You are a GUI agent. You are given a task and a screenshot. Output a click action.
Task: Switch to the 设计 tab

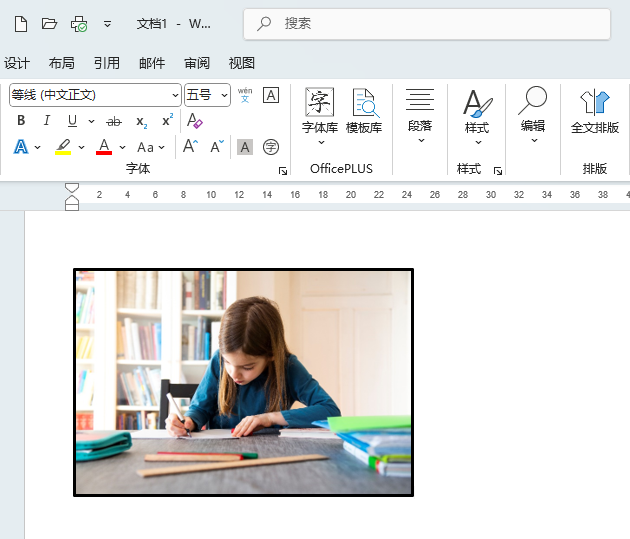pos(16,63)
